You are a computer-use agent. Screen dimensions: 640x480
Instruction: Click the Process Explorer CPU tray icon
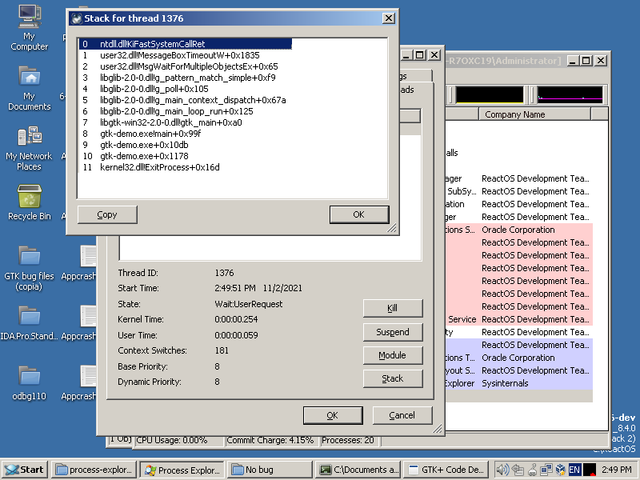pos(589,470)
